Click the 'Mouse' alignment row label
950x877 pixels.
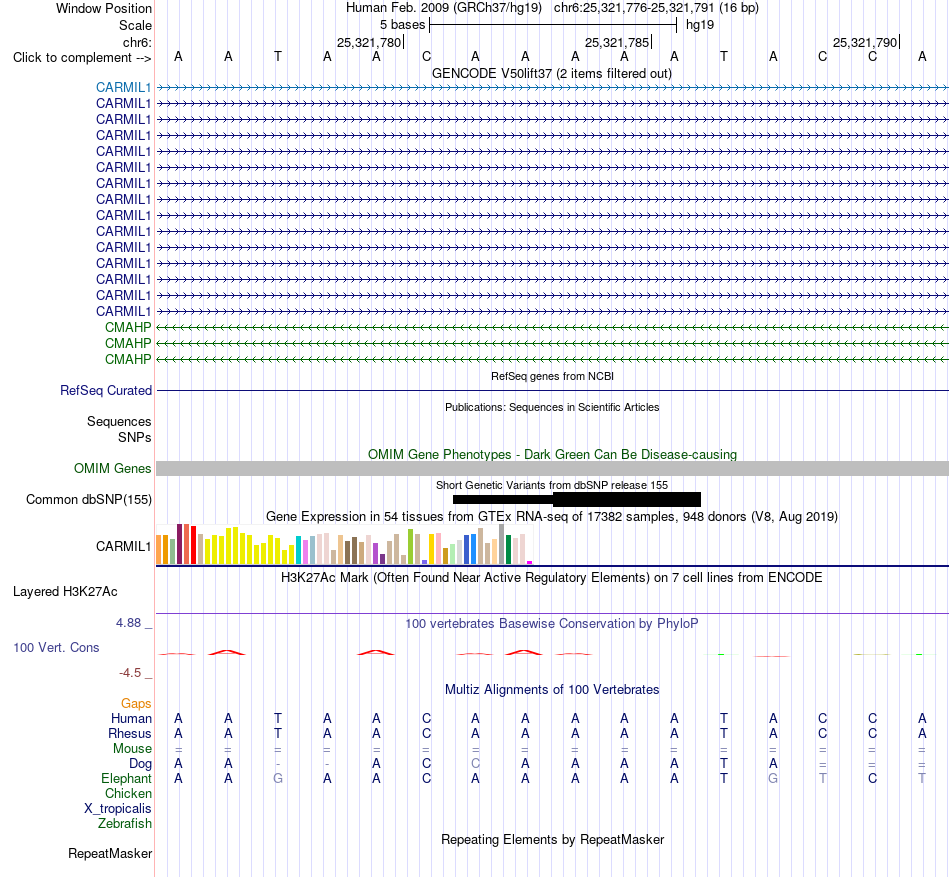132,749
